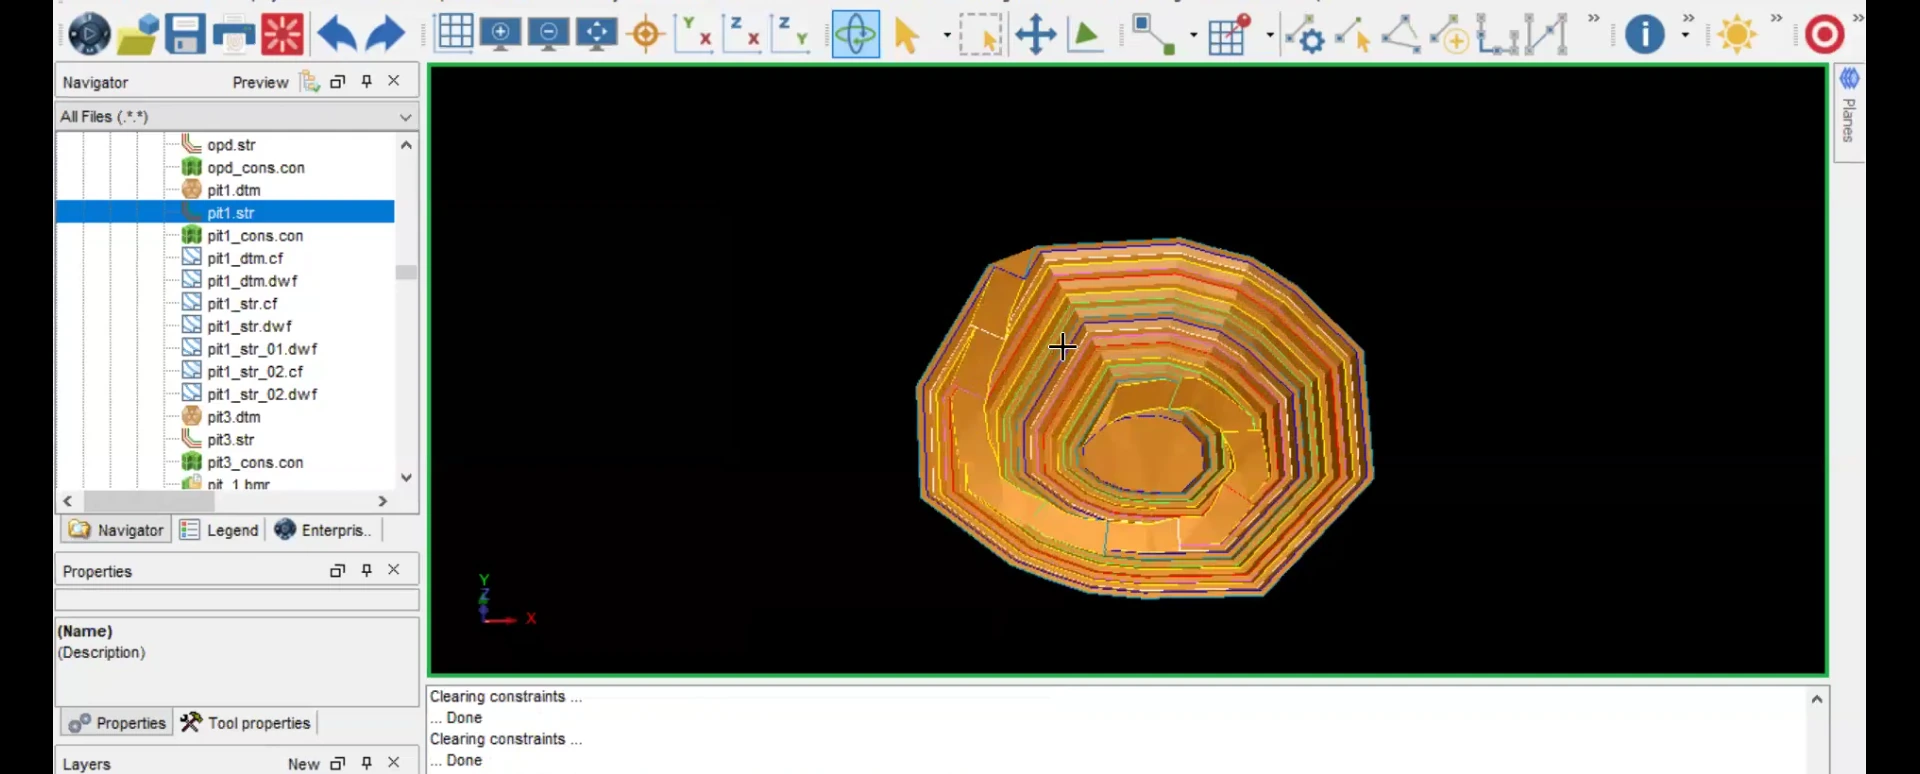The height and width of the screenshot is (774, 1920).
Task: Open the All Files filter dropdown
Action: coord(405,117)
